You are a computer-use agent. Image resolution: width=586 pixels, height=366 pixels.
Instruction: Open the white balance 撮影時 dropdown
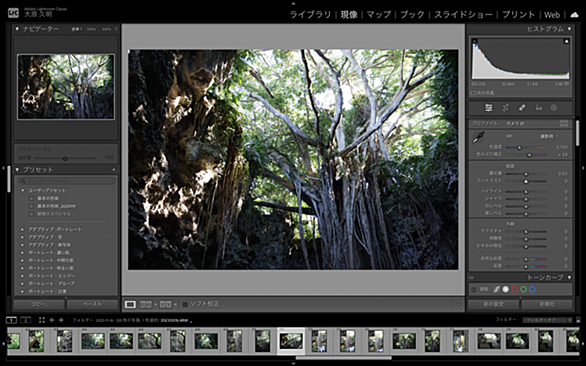click(549, 136)
